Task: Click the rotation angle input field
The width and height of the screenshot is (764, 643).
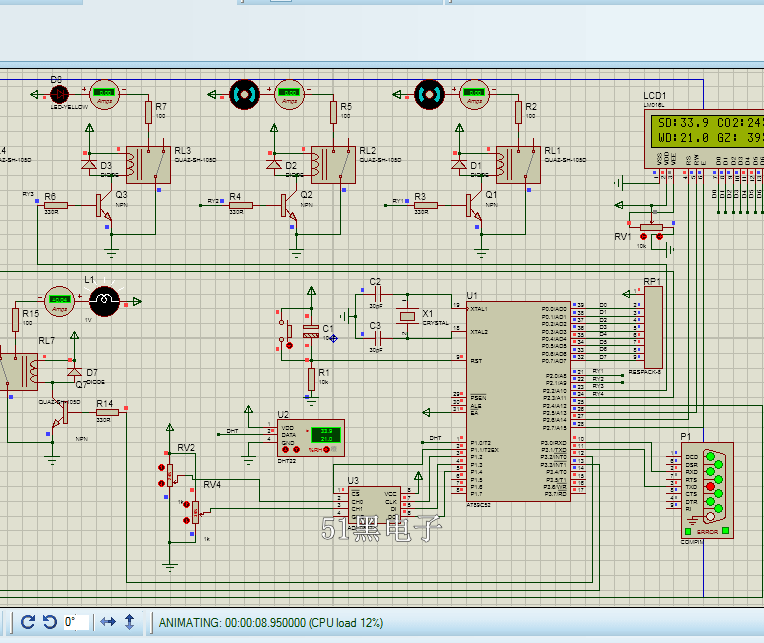Action: (x=76, y=622)
